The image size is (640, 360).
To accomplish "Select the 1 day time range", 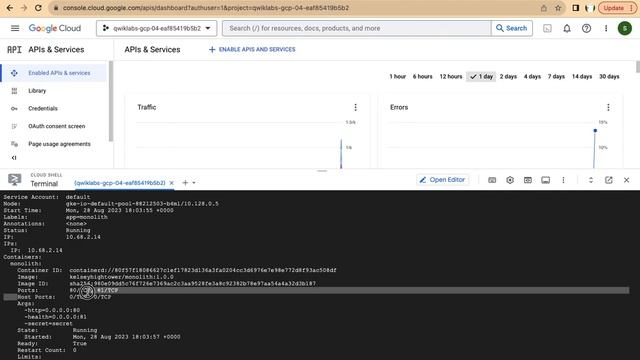I will coord(481,76).
